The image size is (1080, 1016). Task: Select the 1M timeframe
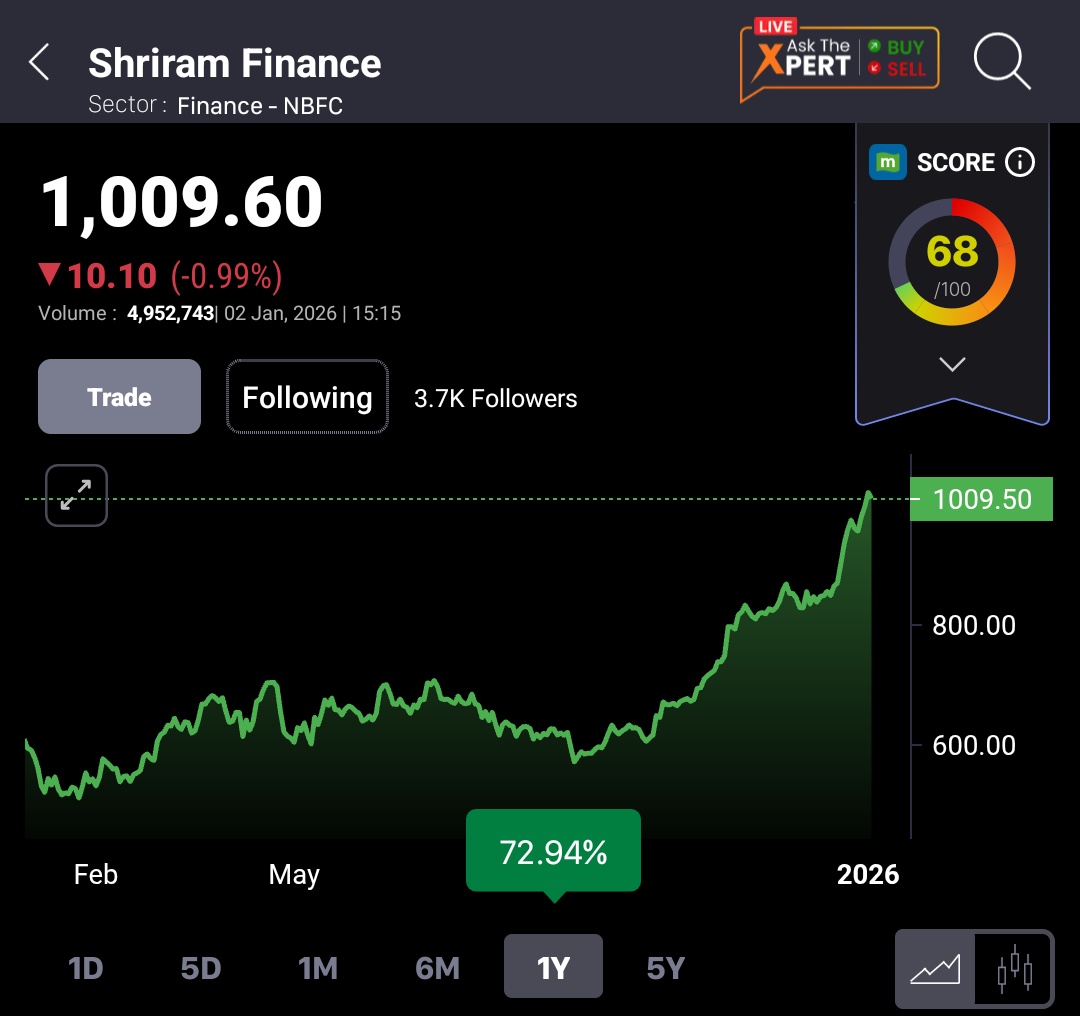coord(318,968)
